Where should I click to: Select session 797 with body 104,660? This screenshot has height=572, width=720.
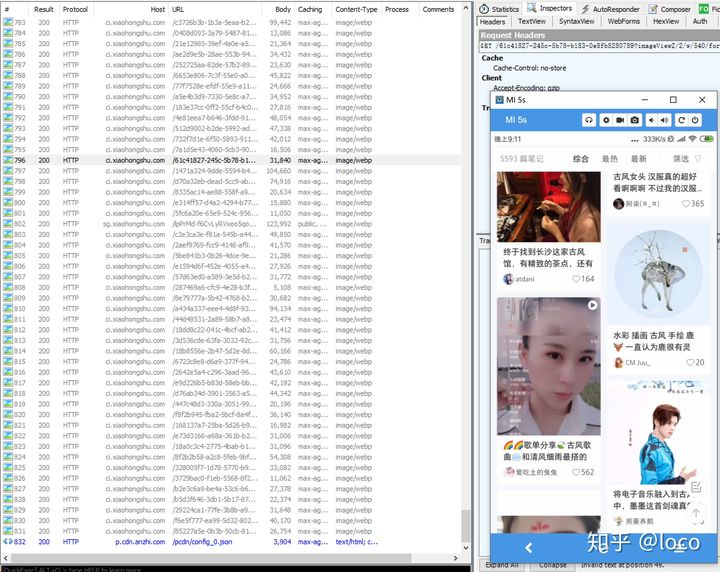[x=231, y=171]
